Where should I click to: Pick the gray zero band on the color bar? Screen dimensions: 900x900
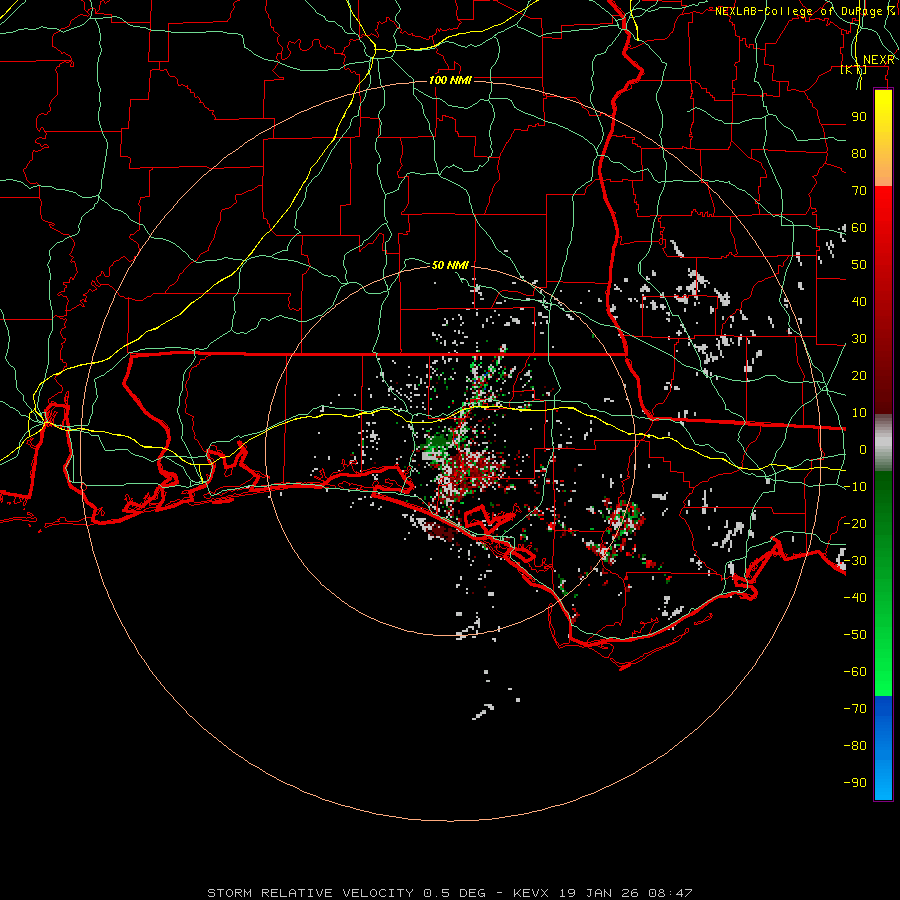click(883, 443)
